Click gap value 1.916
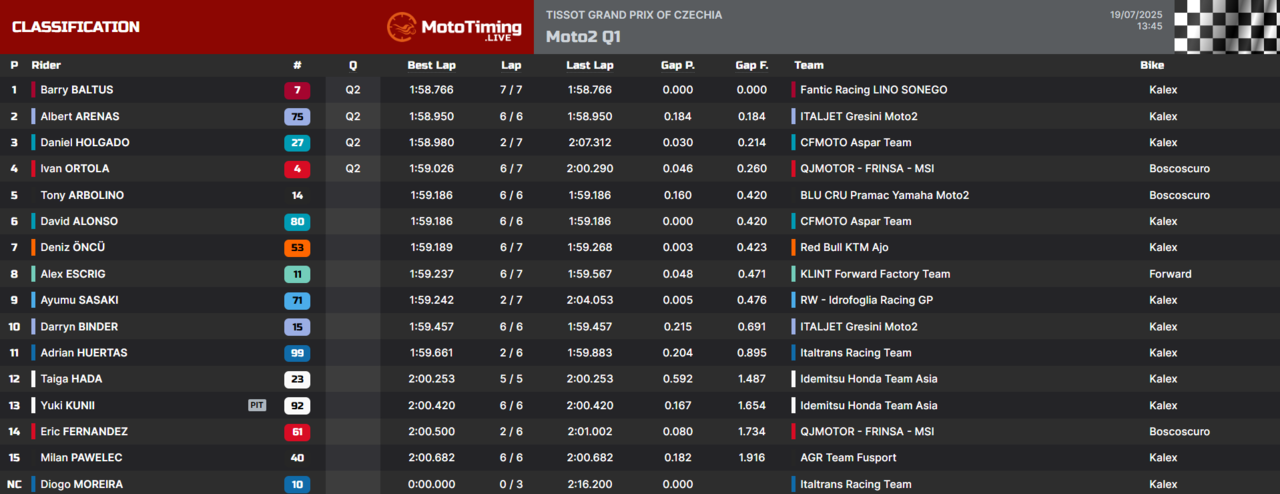Image resolution: width=1280 pixels, height=494 pixels. [x=752, y=457]
